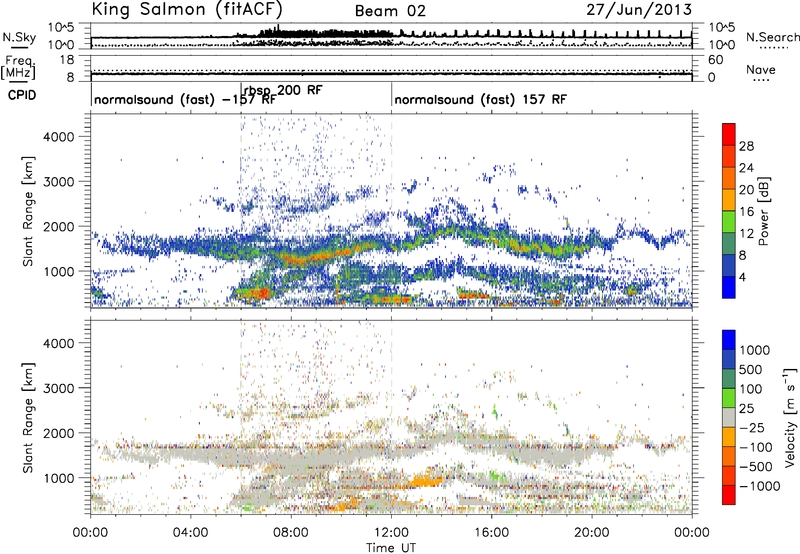This screenshot has width=800, height=554.
Task: Click the 28 tick on power scale
Action: [x=746, y=146]
